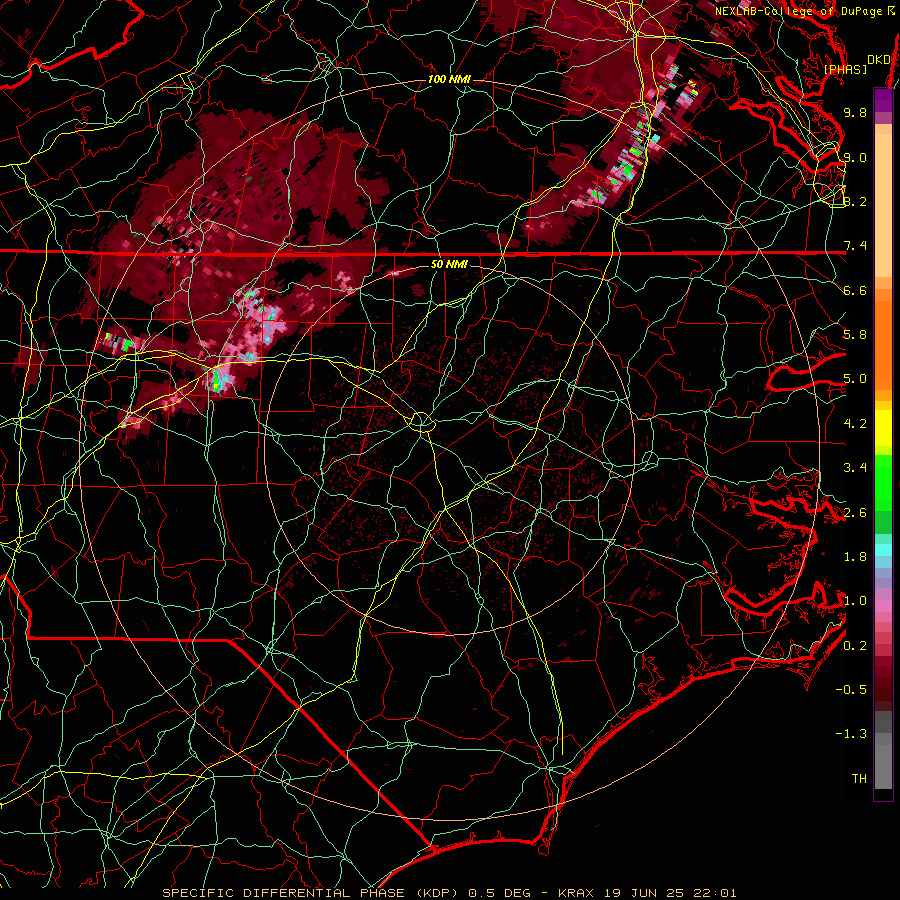Click the 4.2 value on the color scale

click(855, 424)
